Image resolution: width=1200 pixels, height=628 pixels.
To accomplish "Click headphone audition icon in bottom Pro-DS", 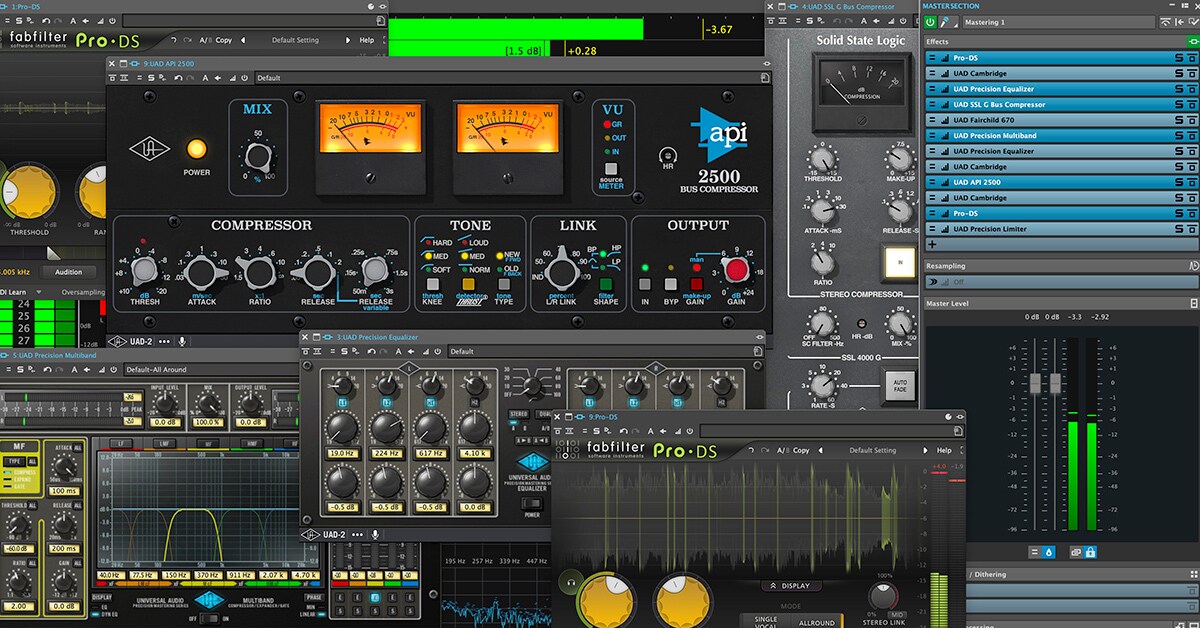I will [573, 582].
